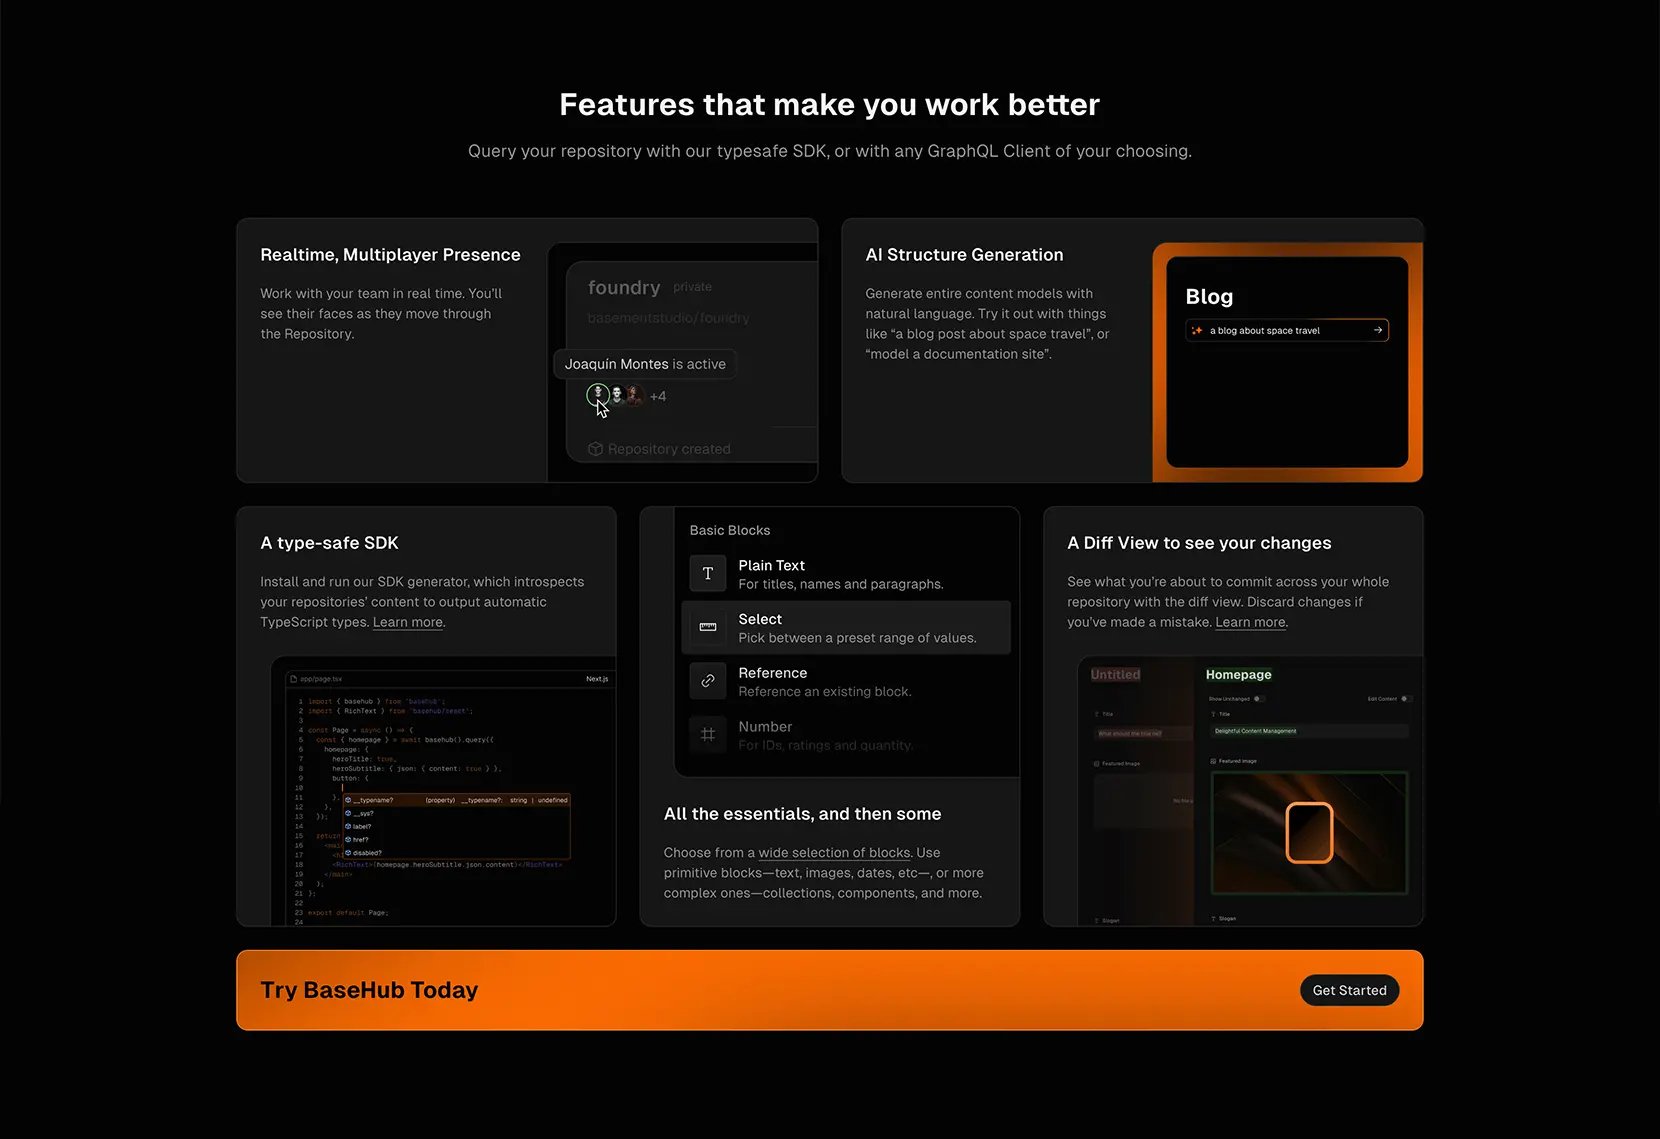
Task: Choose the Reference block row
Action: 846,682
